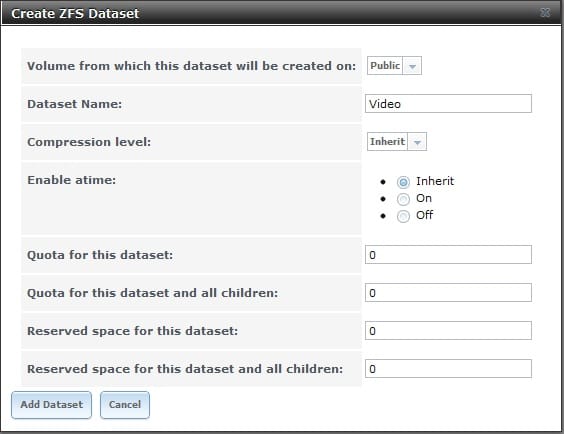Image resolution: width=564 pixels, height=434 pixels.
Task: Click the Dataset Name label
Action: 74,104
